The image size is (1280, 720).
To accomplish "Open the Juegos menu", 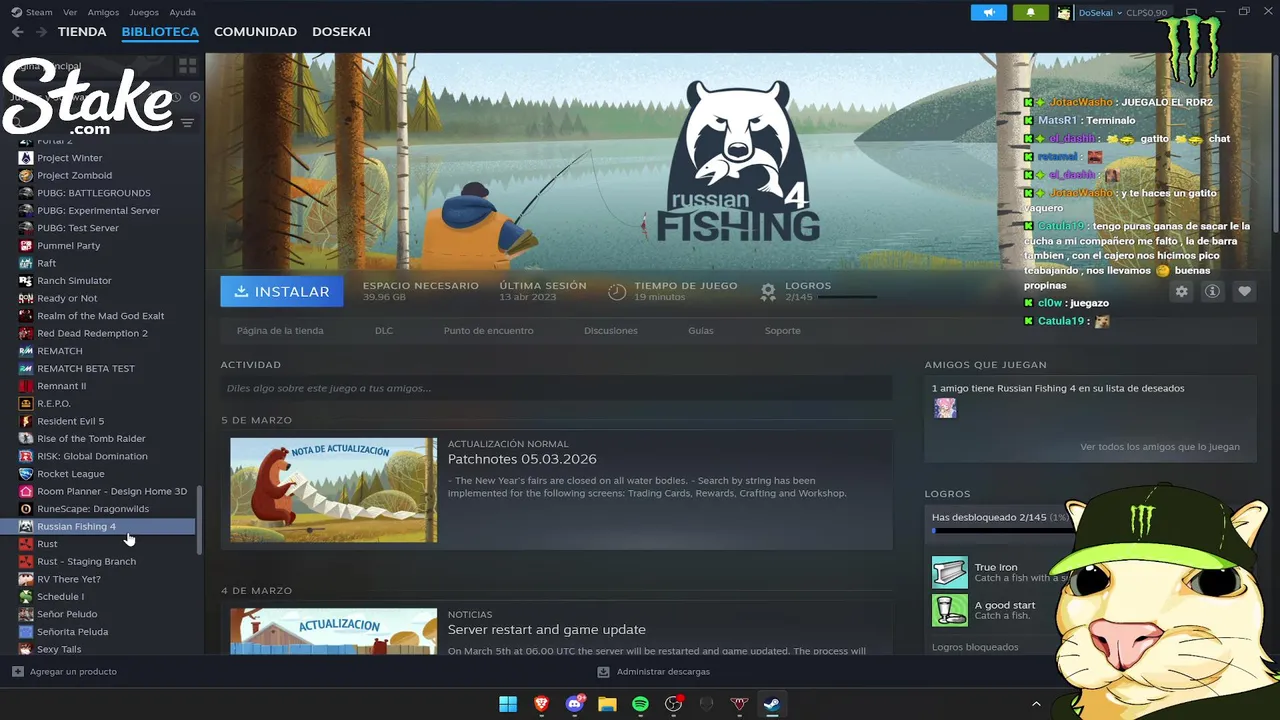I will tap(144, 12).
